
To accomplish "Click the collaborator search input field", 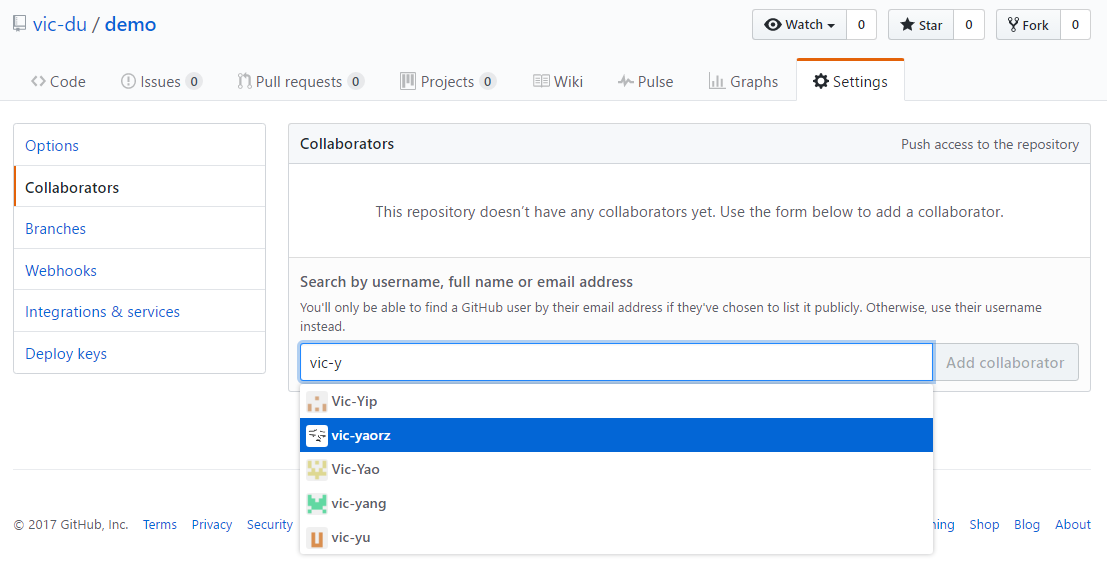I will [616, 362].
